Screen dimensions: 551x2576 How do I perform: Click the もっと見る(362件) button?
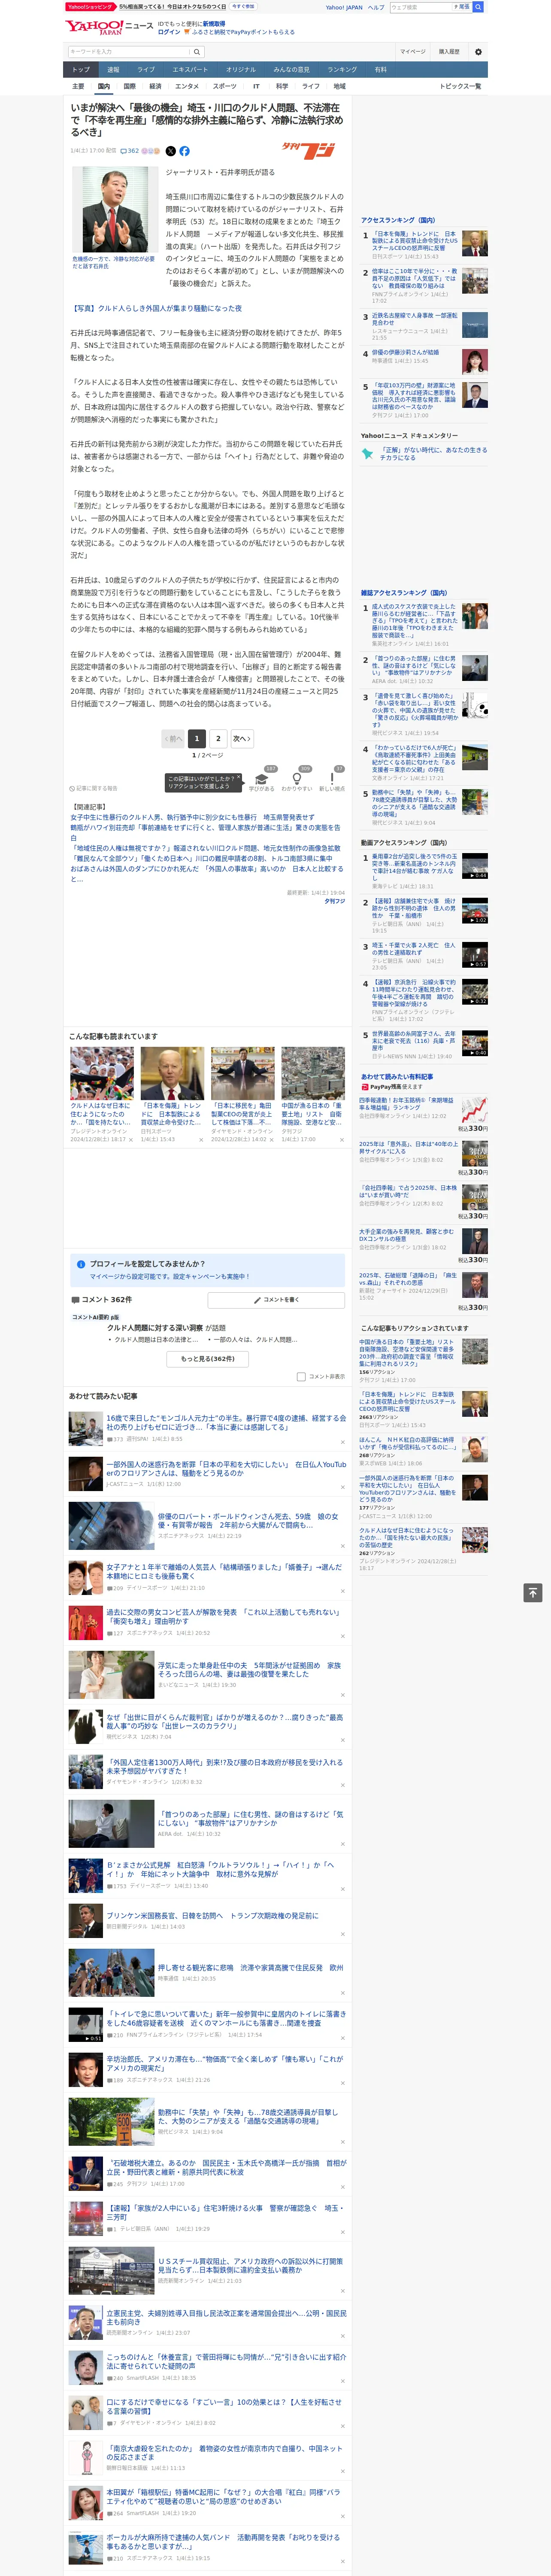208,1359
